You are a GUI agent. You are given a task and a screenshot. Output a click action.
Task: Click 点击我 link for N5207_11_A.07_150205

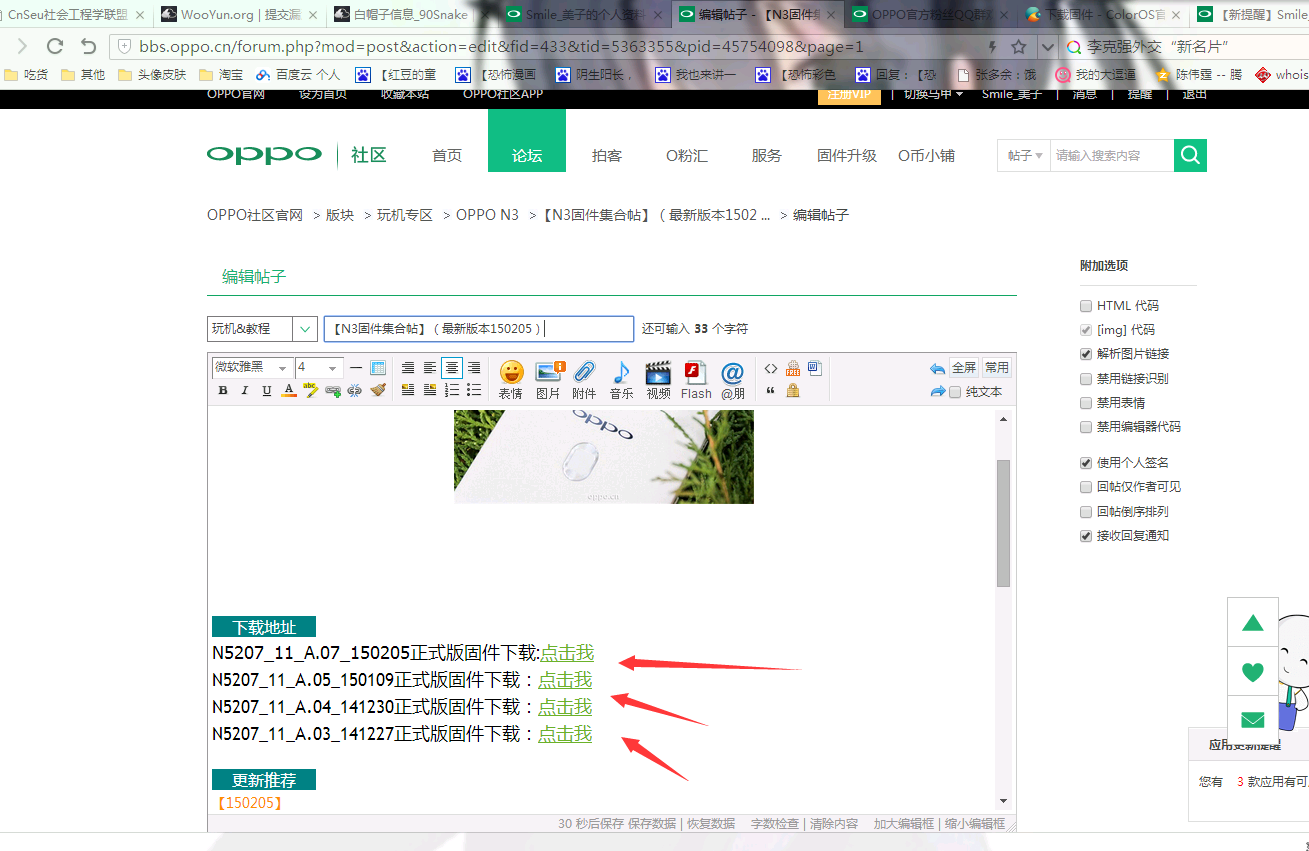point(567,653)
